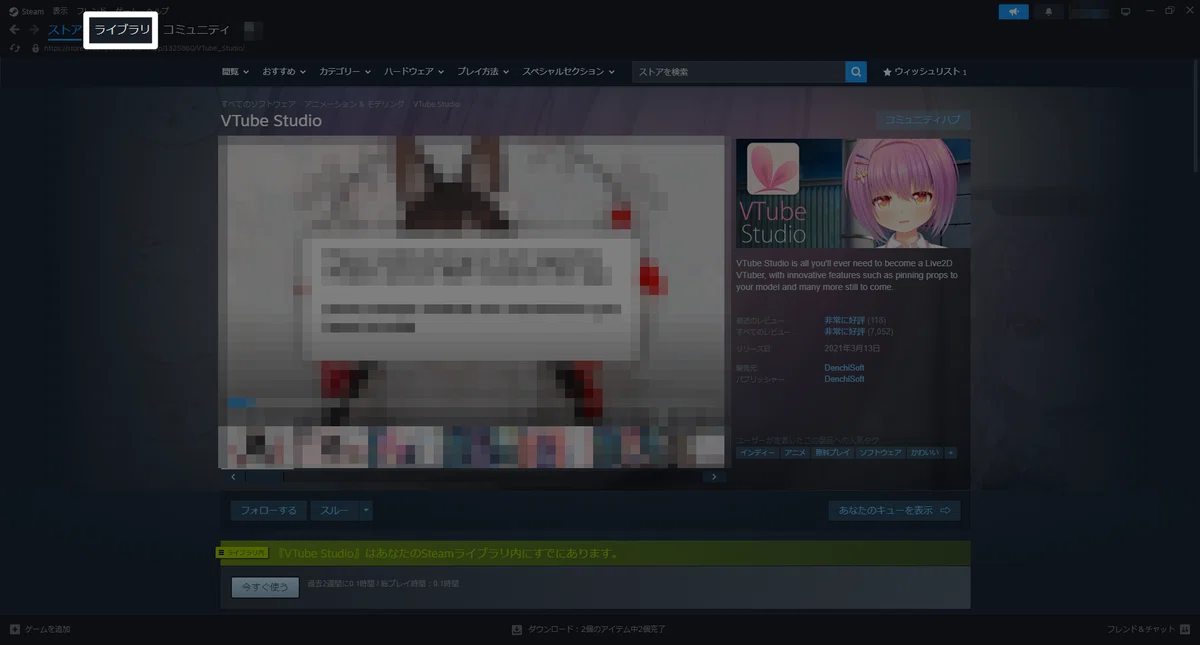Click the あなたのキューを表示 button
The image size is (1200, 645).
pyautogui.click(x=894, y=511)
